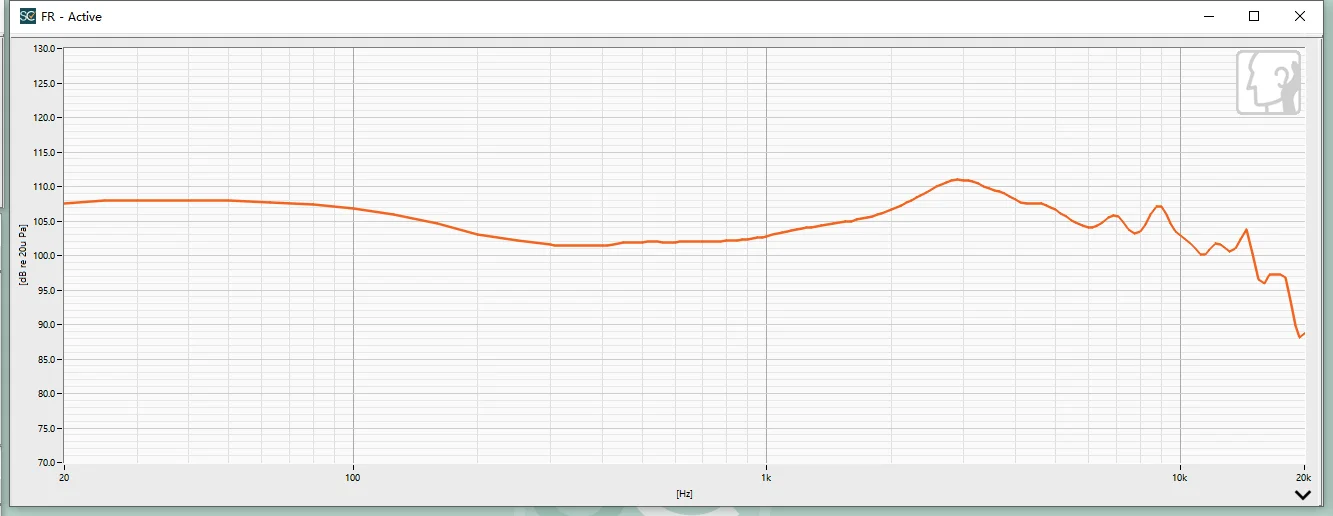
Task: Expand the chevron arrow at bottom right
Action: [x=1302, y=494]
